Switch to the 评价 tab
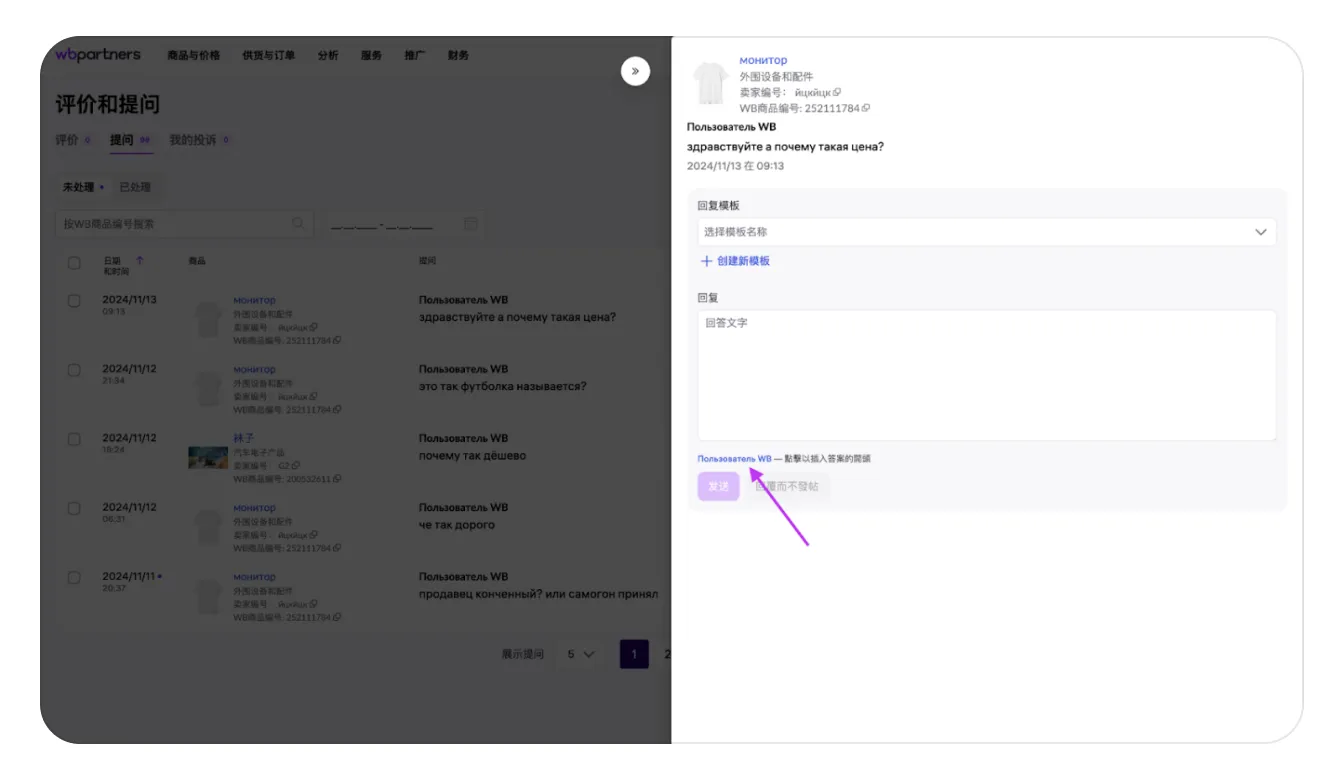Screen dimensions: 1344x780 pyautogui.click(x=67, y=140)
